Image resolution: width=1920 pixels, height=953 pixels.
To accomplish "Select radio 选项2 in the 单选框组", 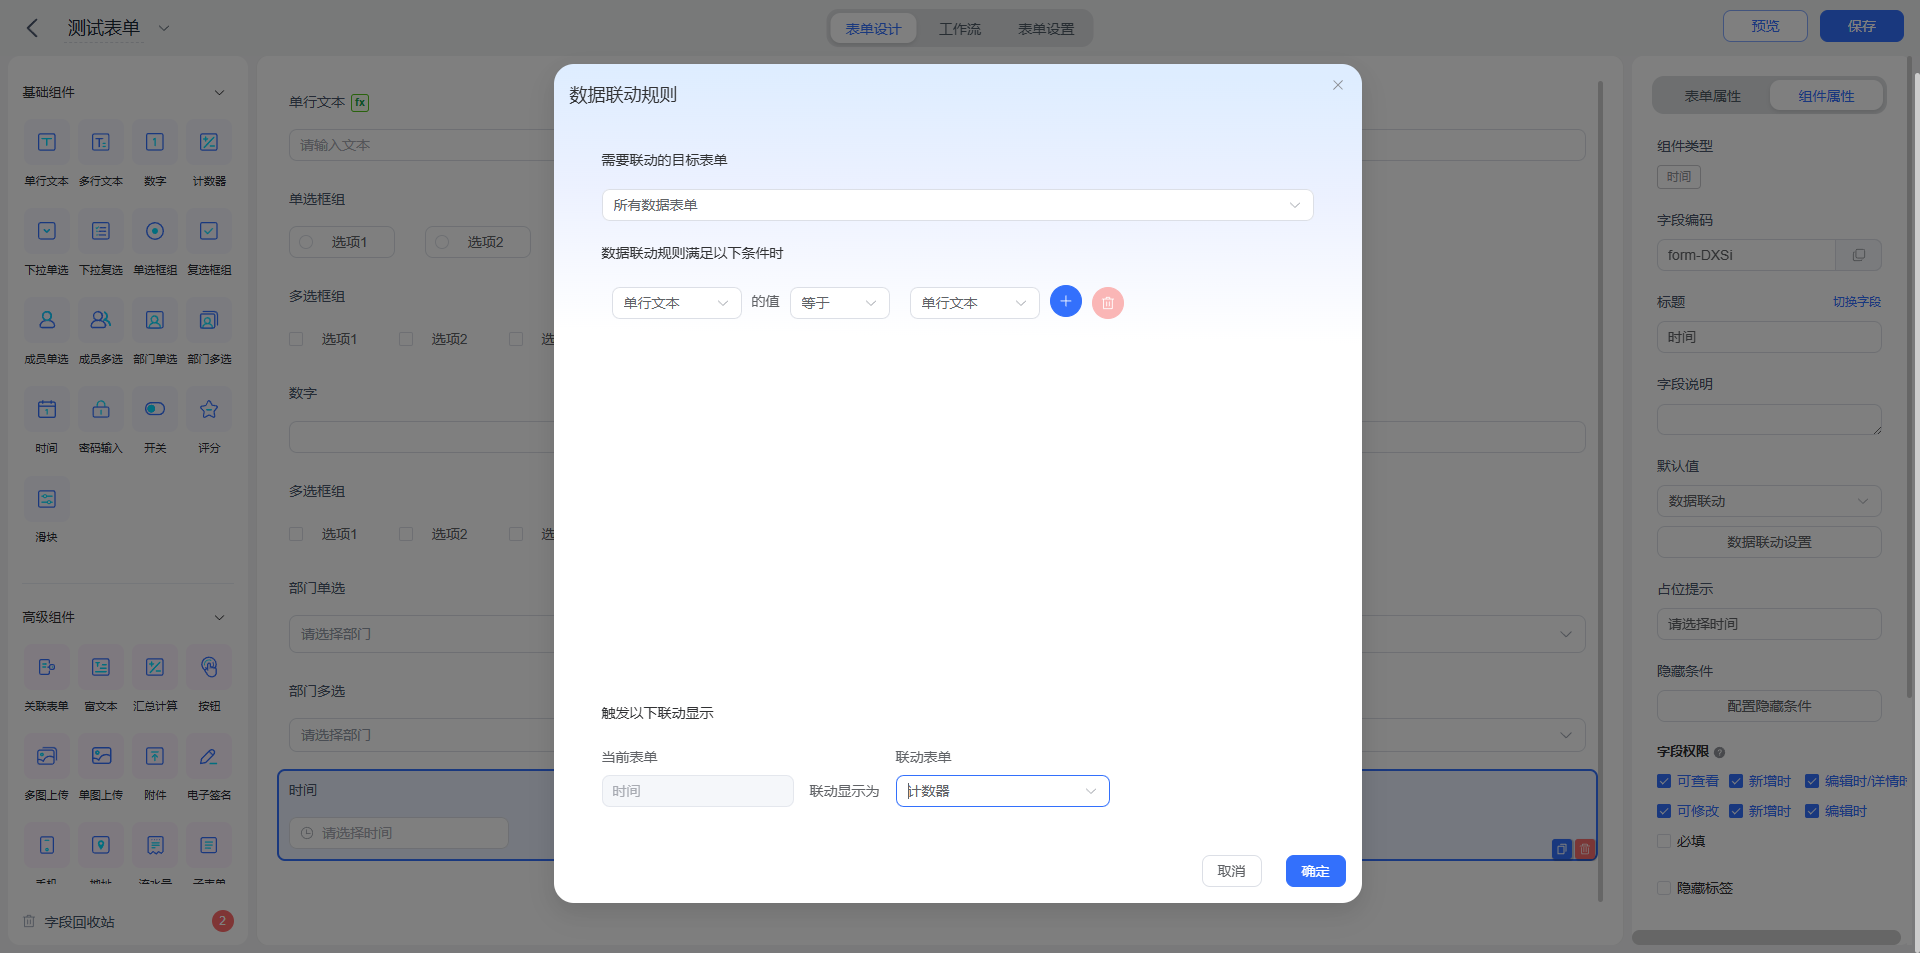I will pyautogui.click(x=442, y=242).
